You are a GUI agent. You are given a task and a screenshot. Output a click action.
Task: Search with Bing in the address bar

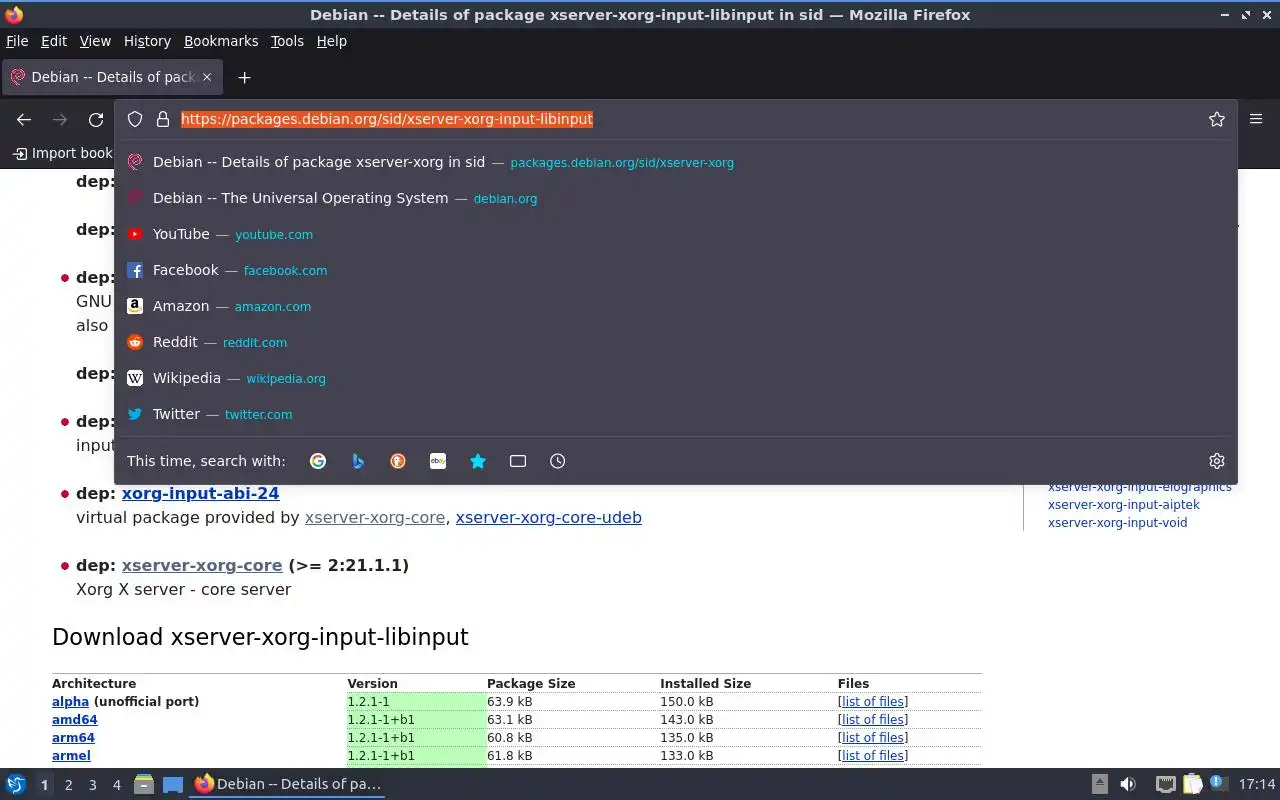358,461
